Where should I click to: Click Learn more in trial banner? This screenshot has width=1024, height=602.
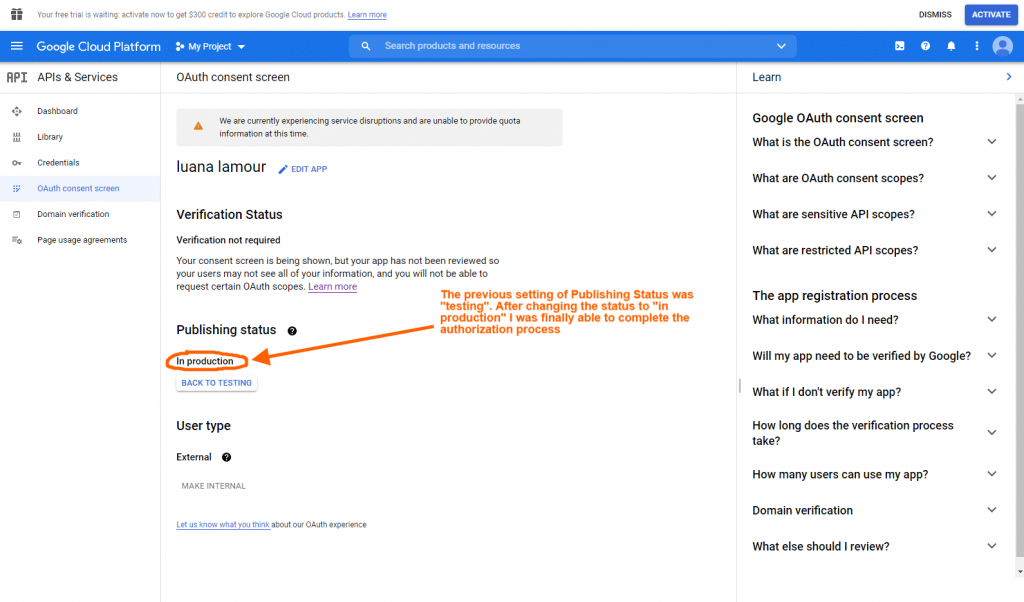367,14
